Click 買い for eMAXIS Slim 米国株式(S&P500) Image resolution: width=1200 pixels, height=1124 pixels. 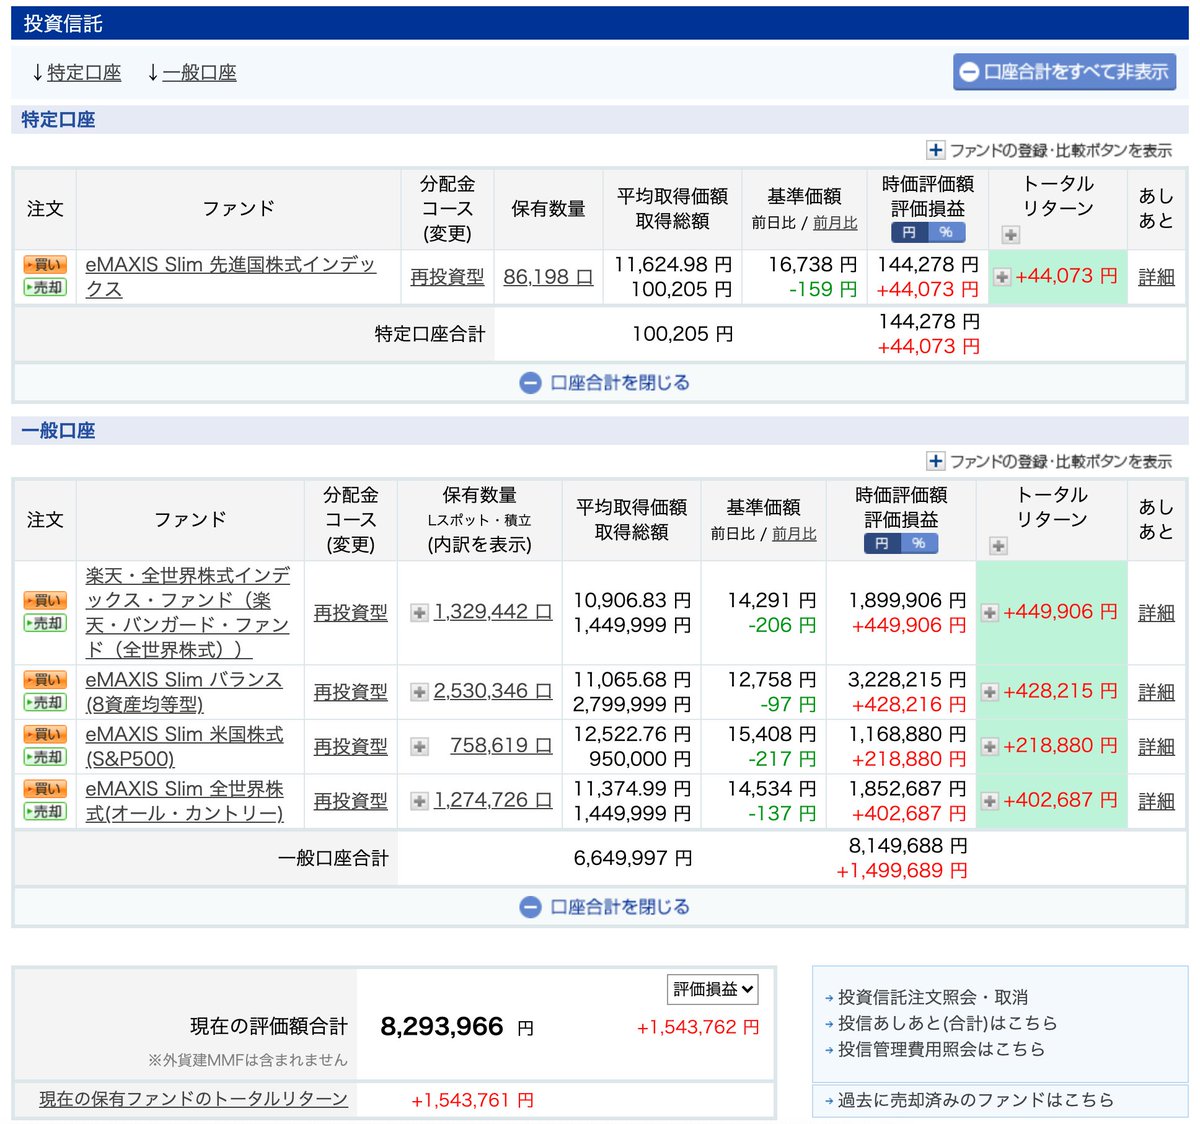point(45,735)
